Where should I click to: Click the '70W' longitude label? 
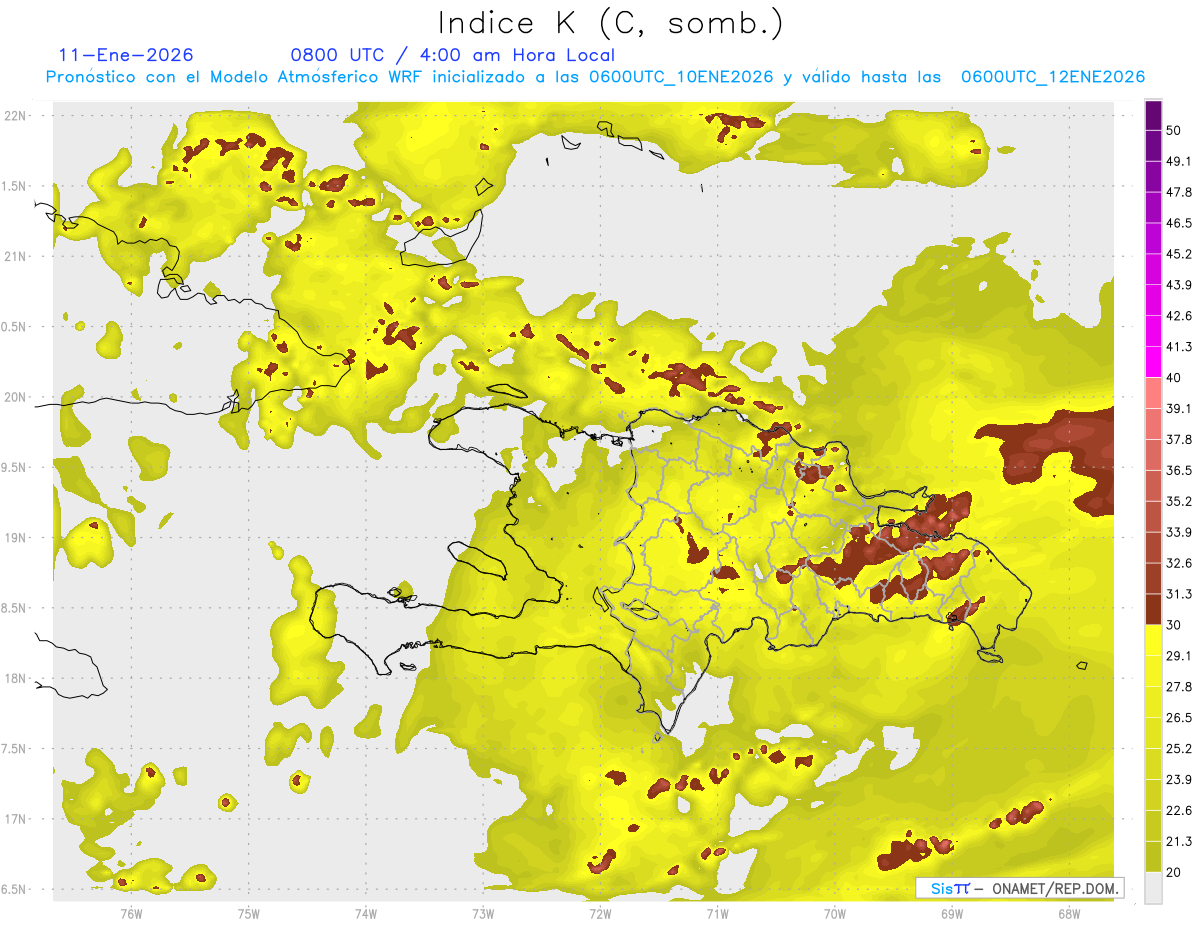coord(834,913)
